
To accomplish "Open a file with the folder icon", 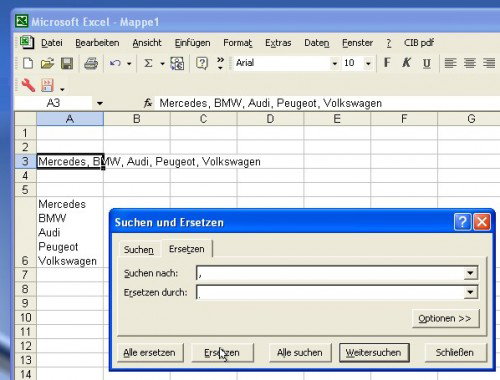I will [47, 63].
